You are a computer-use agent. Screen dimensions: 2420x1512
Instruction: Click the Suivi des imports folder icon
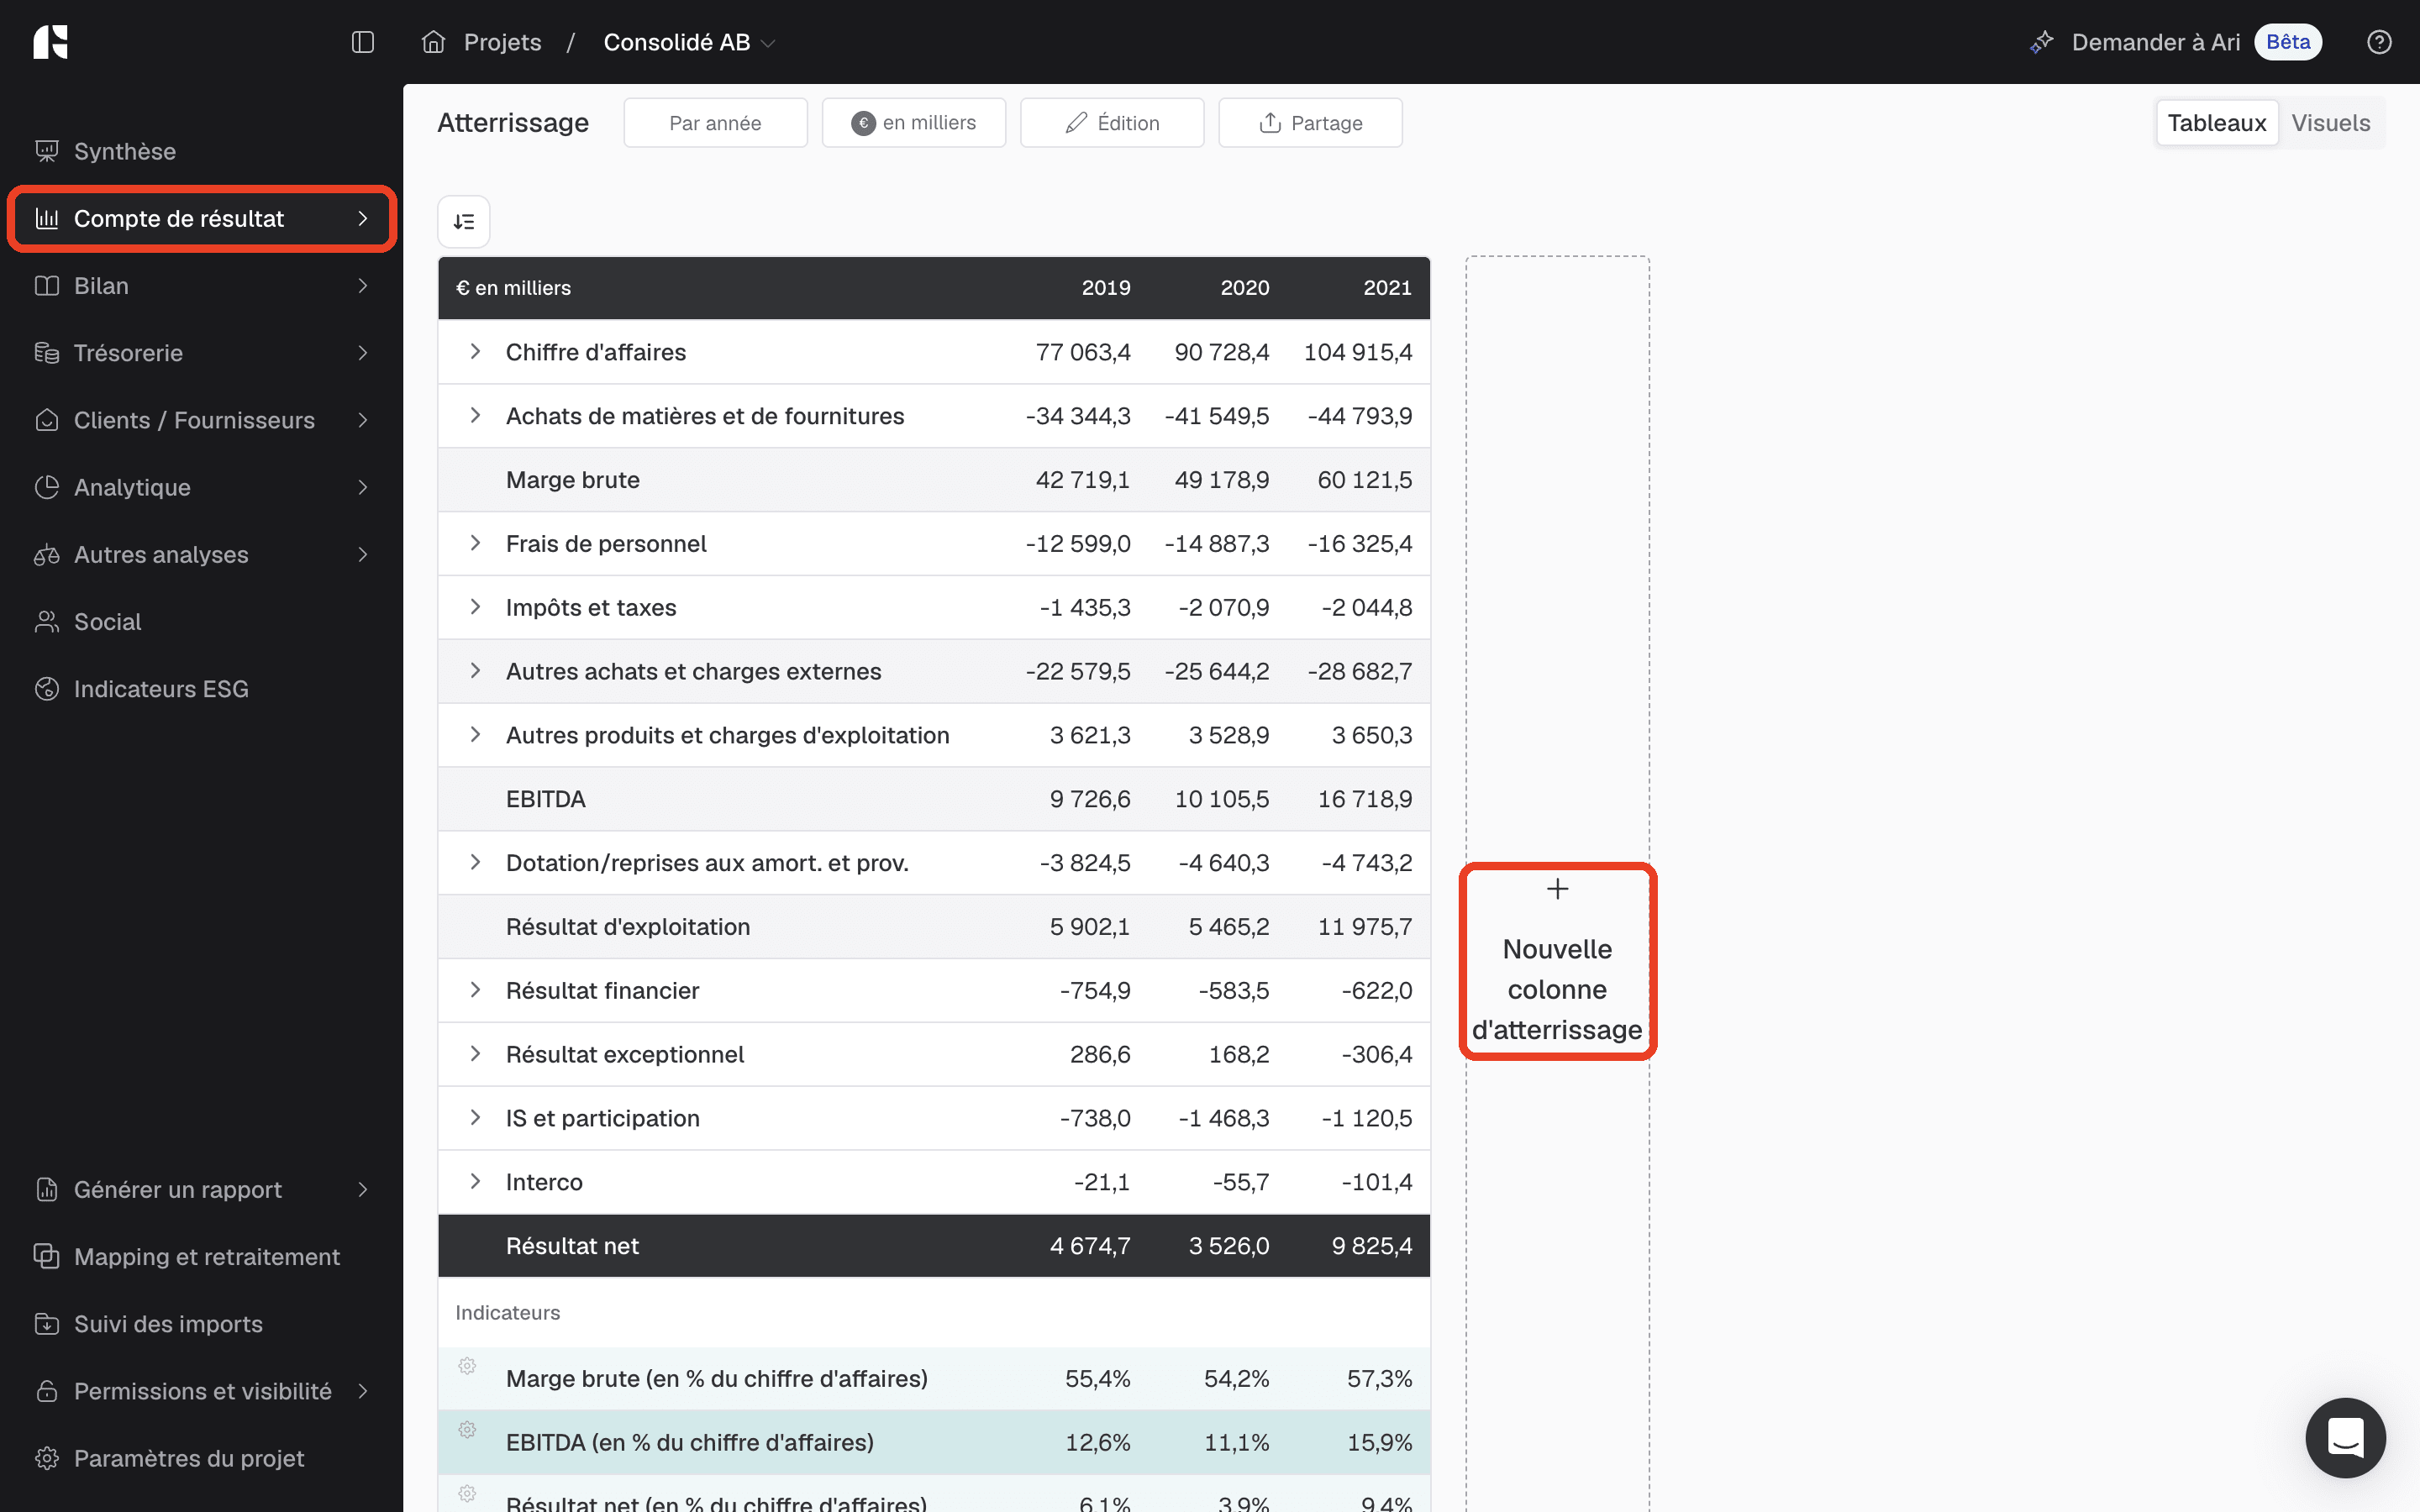[47, 1324]
